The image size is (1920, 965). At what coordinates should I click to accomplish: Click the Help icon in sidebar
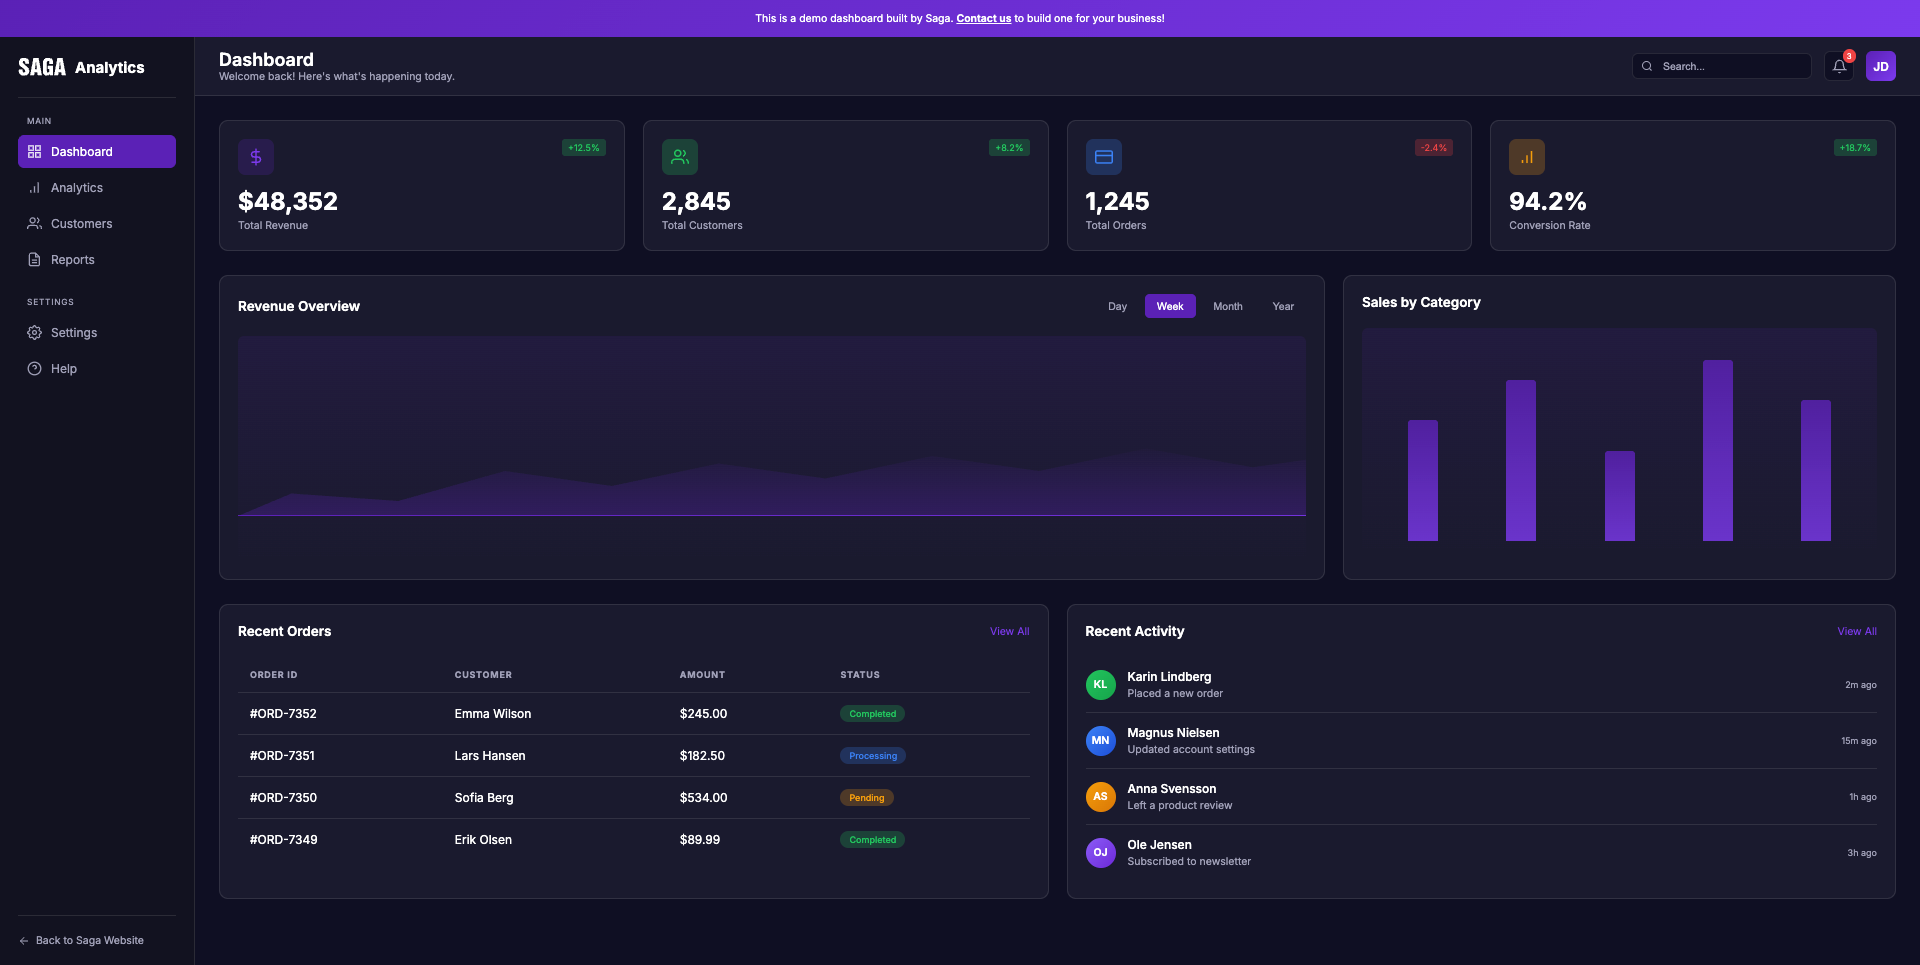click(34, 368)
